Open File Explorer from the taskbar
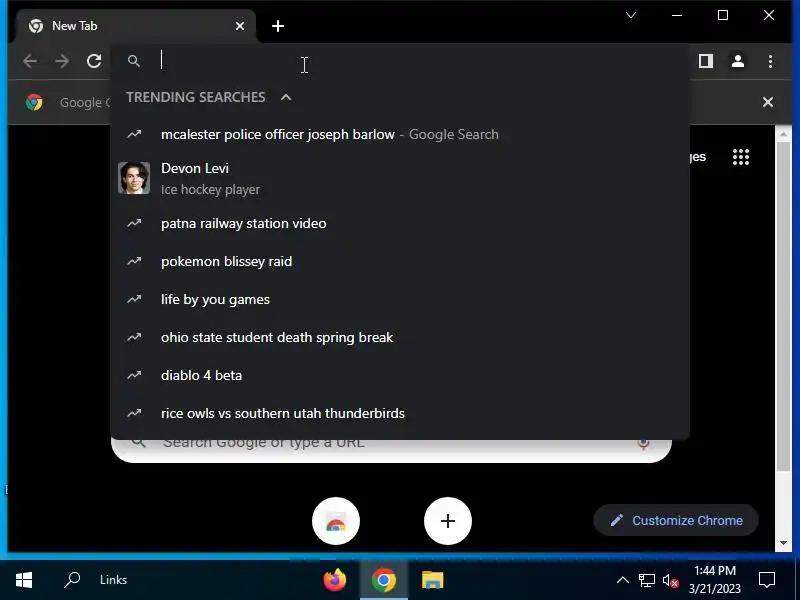 [433, 580]
